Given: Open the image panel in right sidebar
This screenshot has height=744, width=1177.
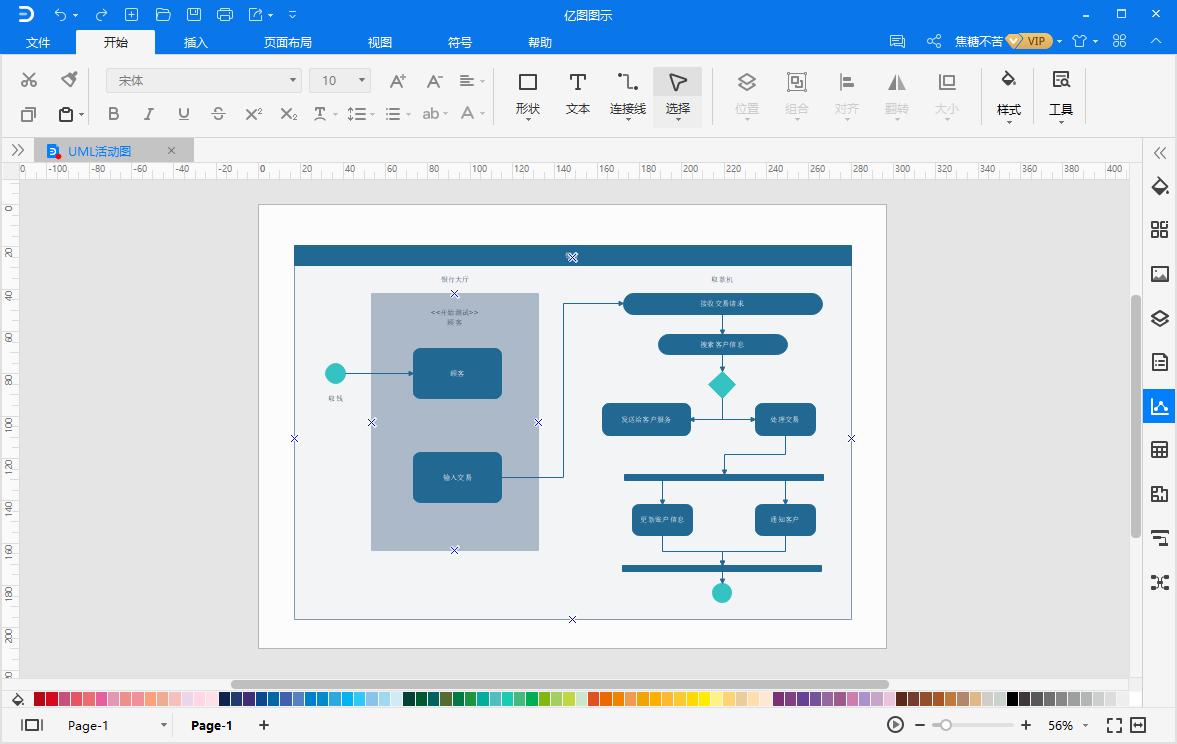Looking at the screenshot, I should [1159, 274].
